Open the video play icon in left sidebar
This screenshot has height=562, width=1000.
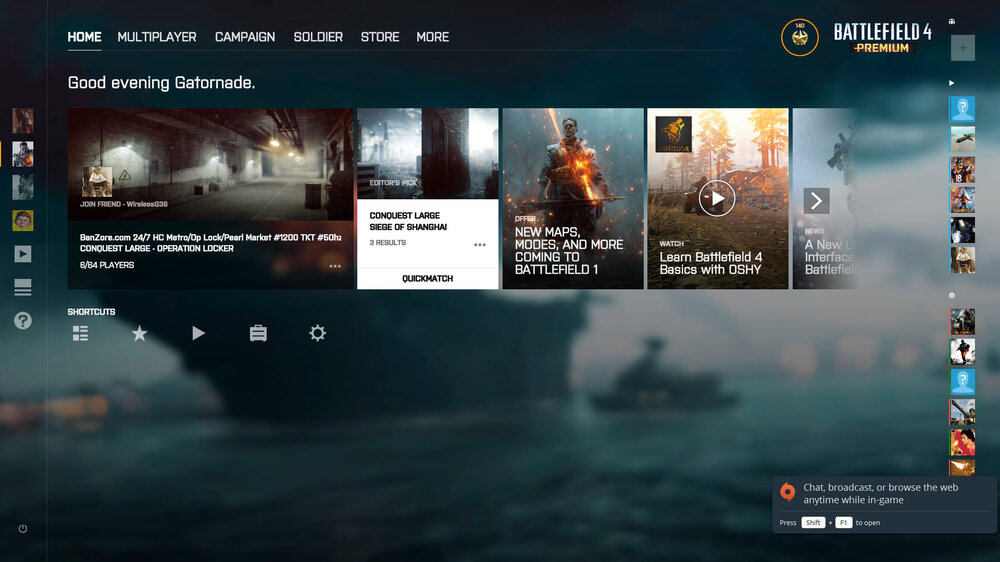(23, 254)
